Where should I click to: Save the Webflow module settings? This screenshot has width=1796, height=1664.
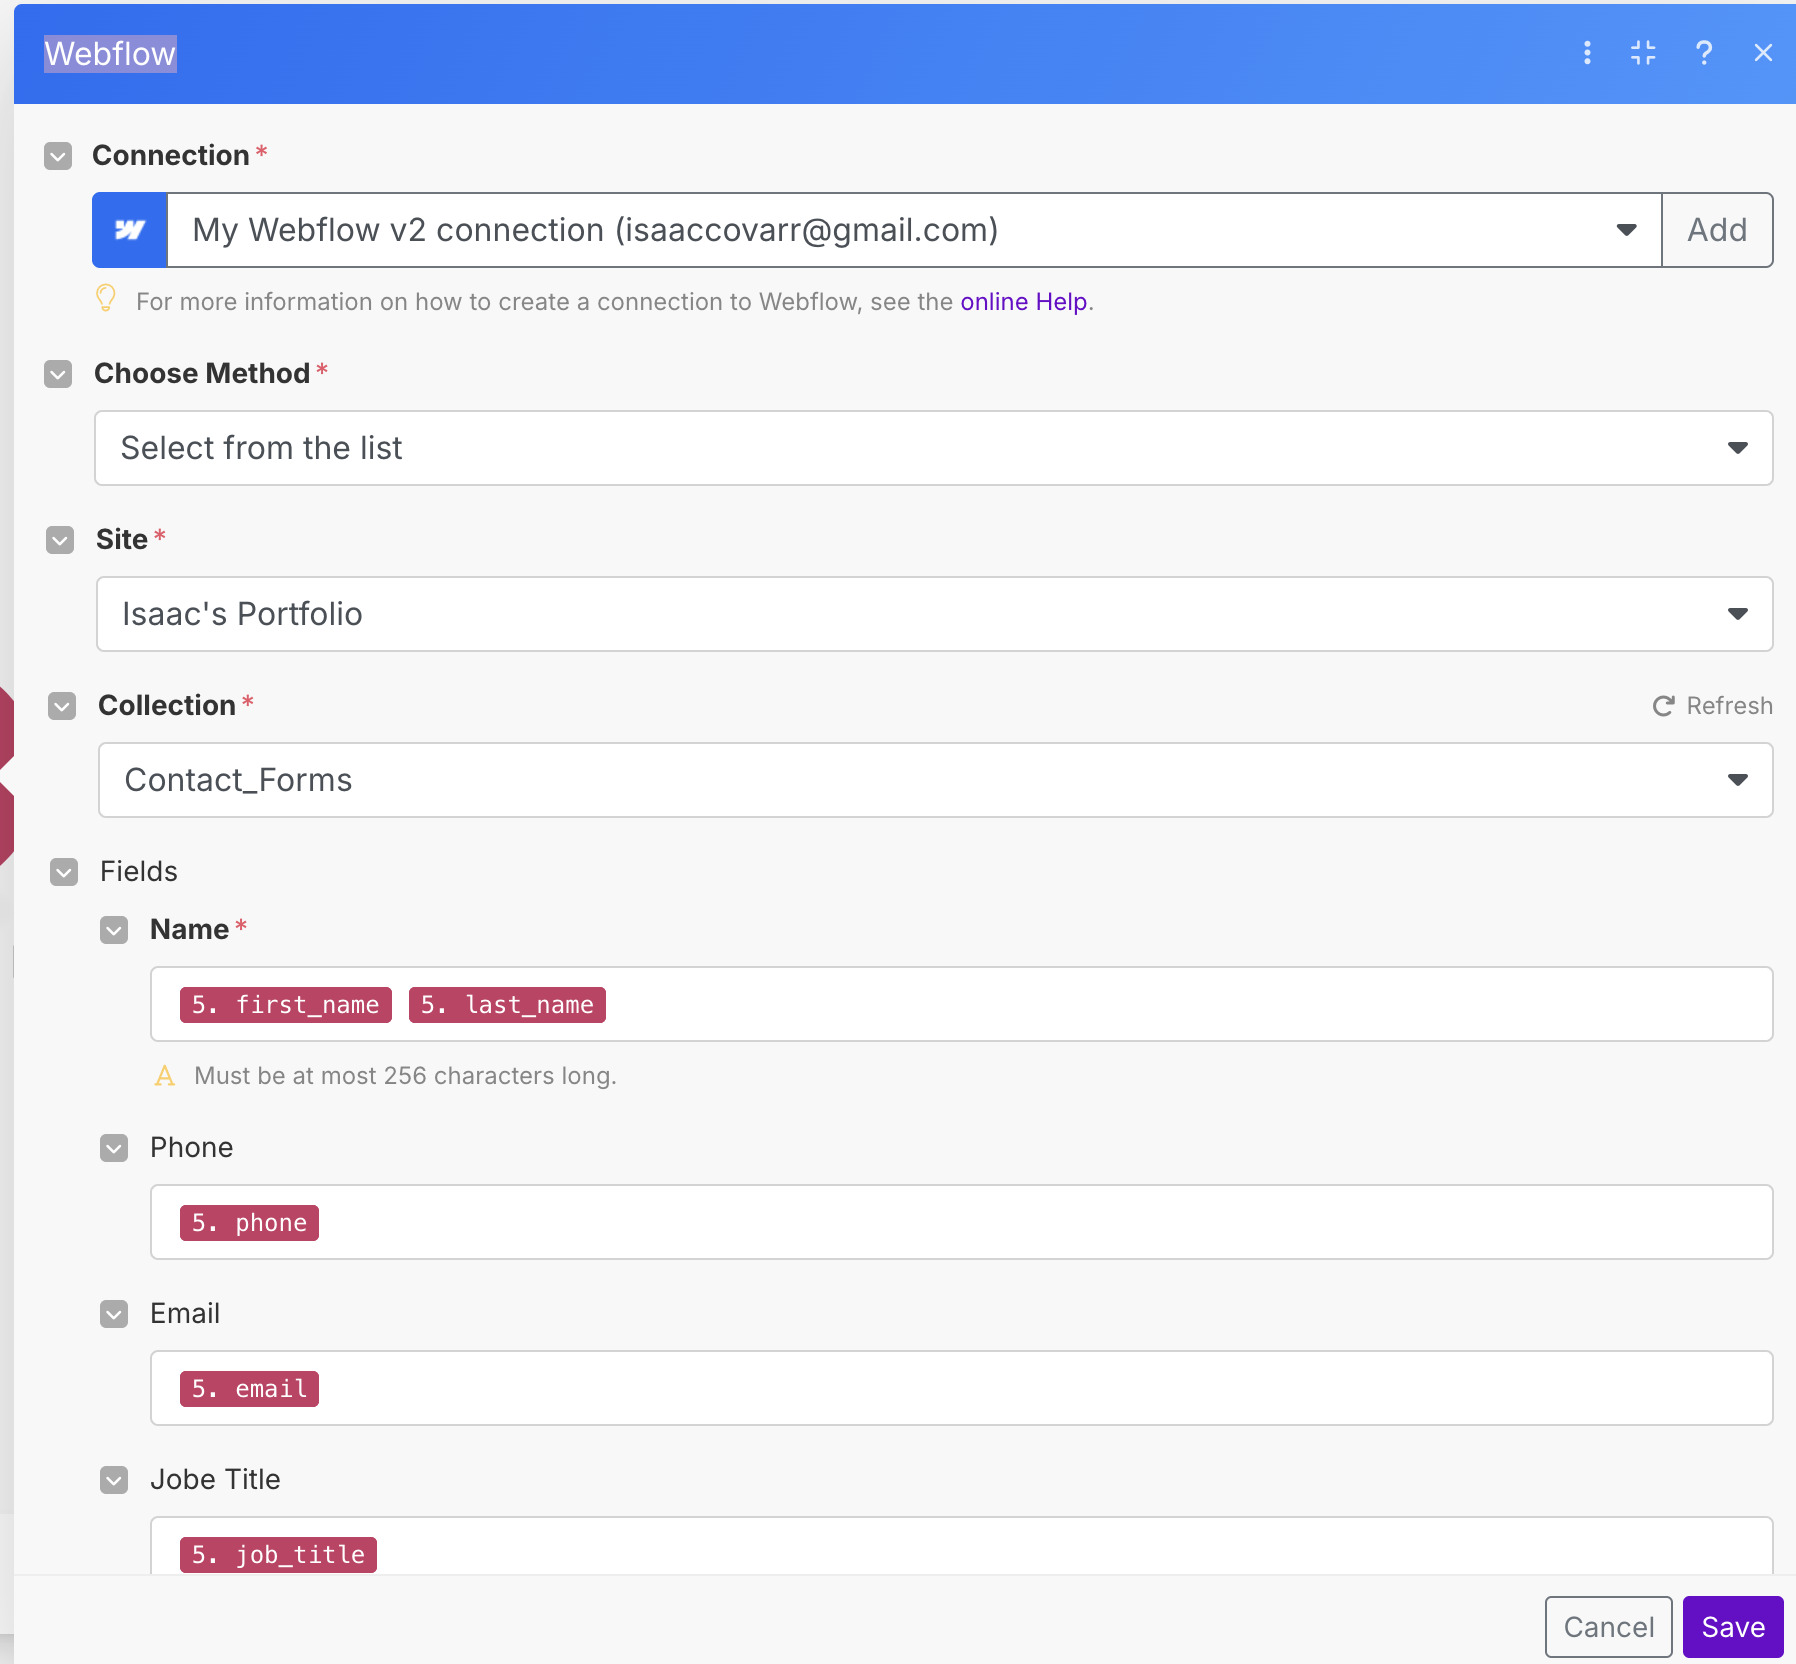pyautogui.click(x=1733, y=1627)
